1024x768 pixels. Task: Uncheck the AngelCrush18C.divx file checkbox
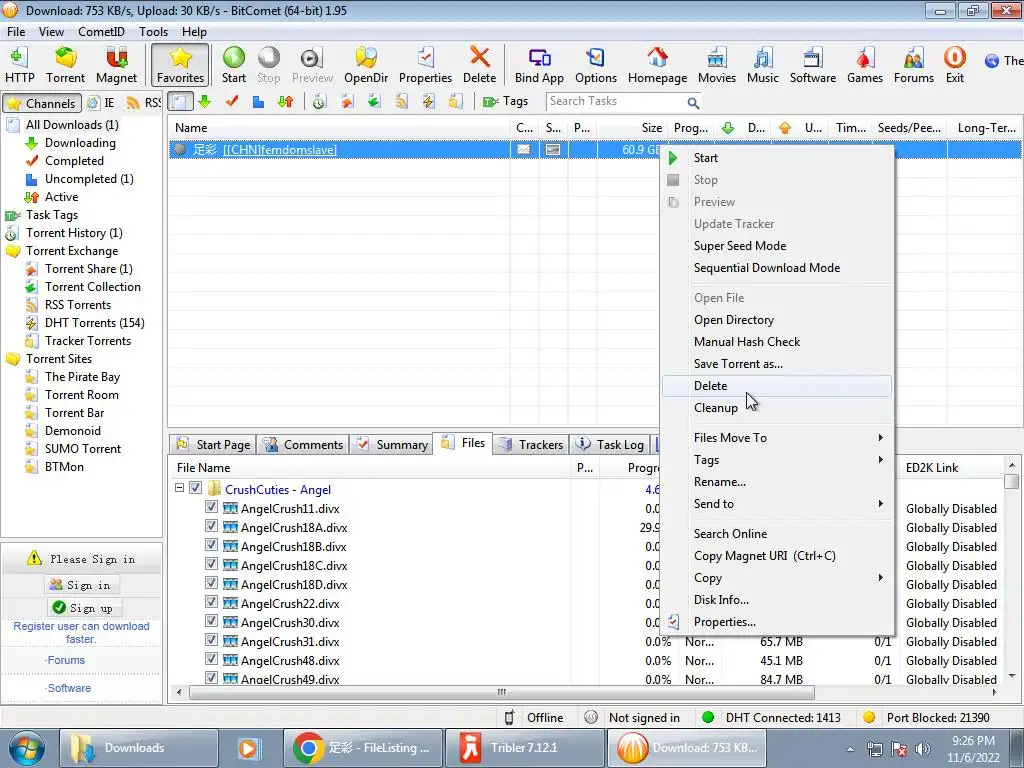click(211, 564)
